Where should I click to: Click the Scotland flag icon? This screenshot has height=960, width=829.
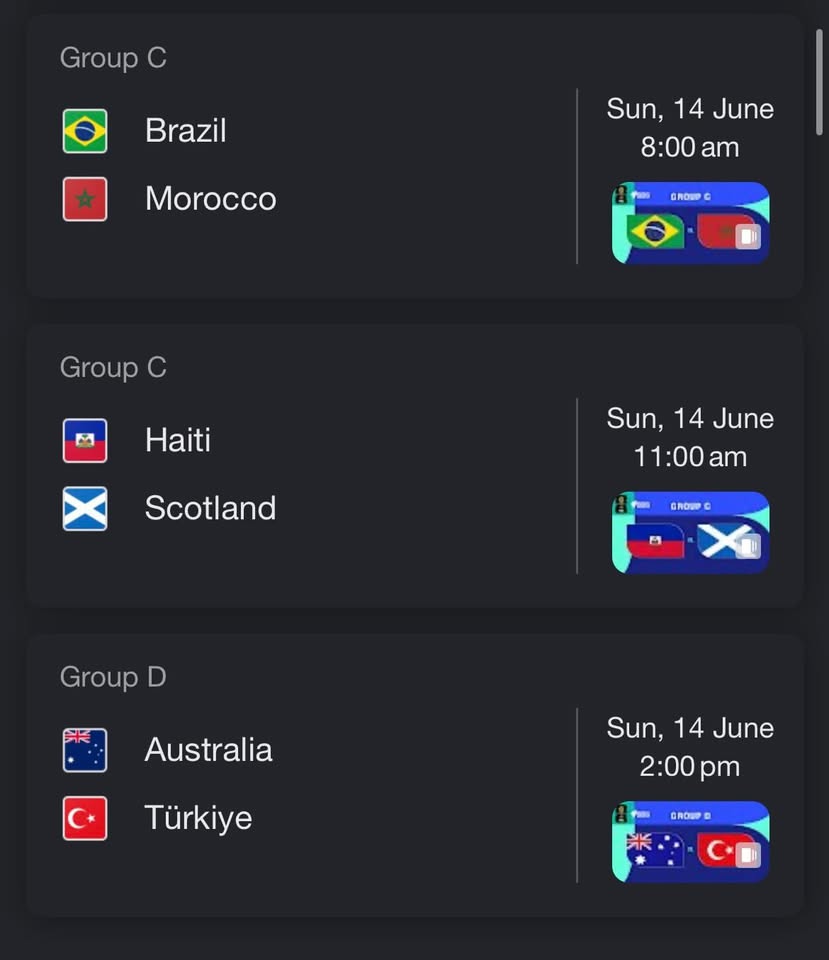click(85, 509)
